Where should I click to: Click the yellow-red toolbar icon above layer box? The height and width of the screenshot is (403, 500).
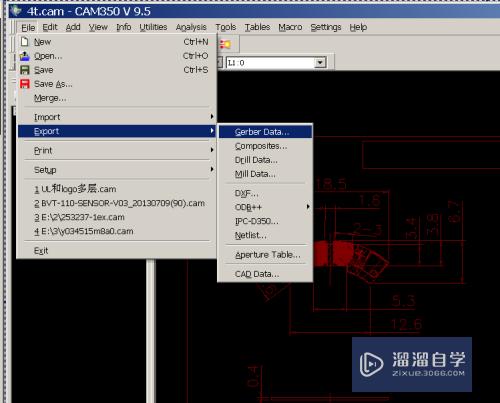[225, 44]
